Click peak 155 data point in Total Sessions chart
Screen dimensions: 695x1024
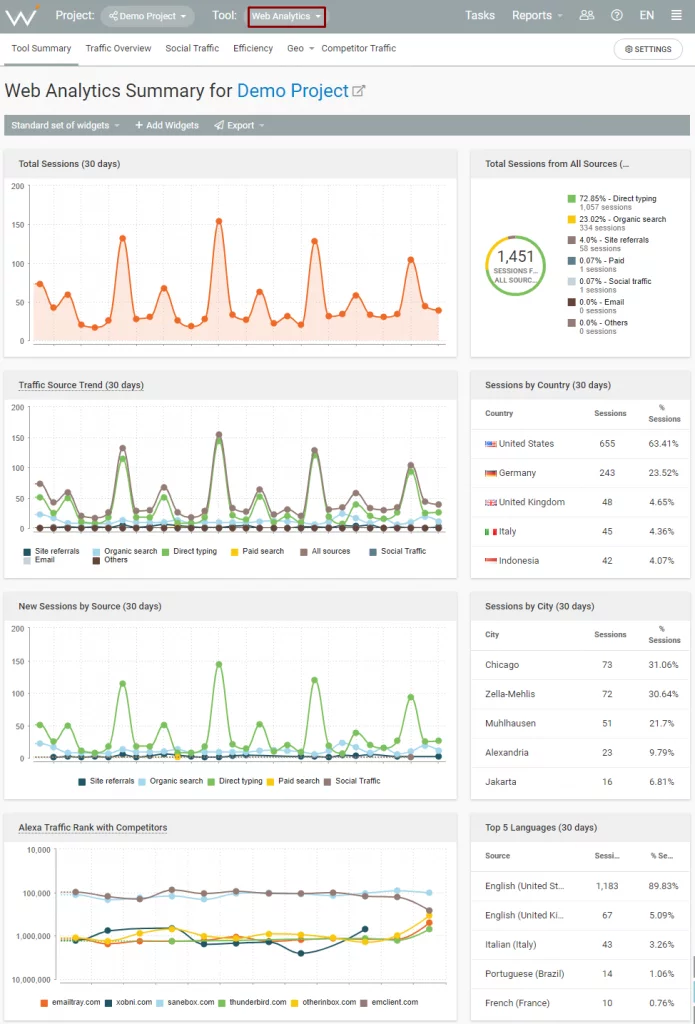point(219,221)
